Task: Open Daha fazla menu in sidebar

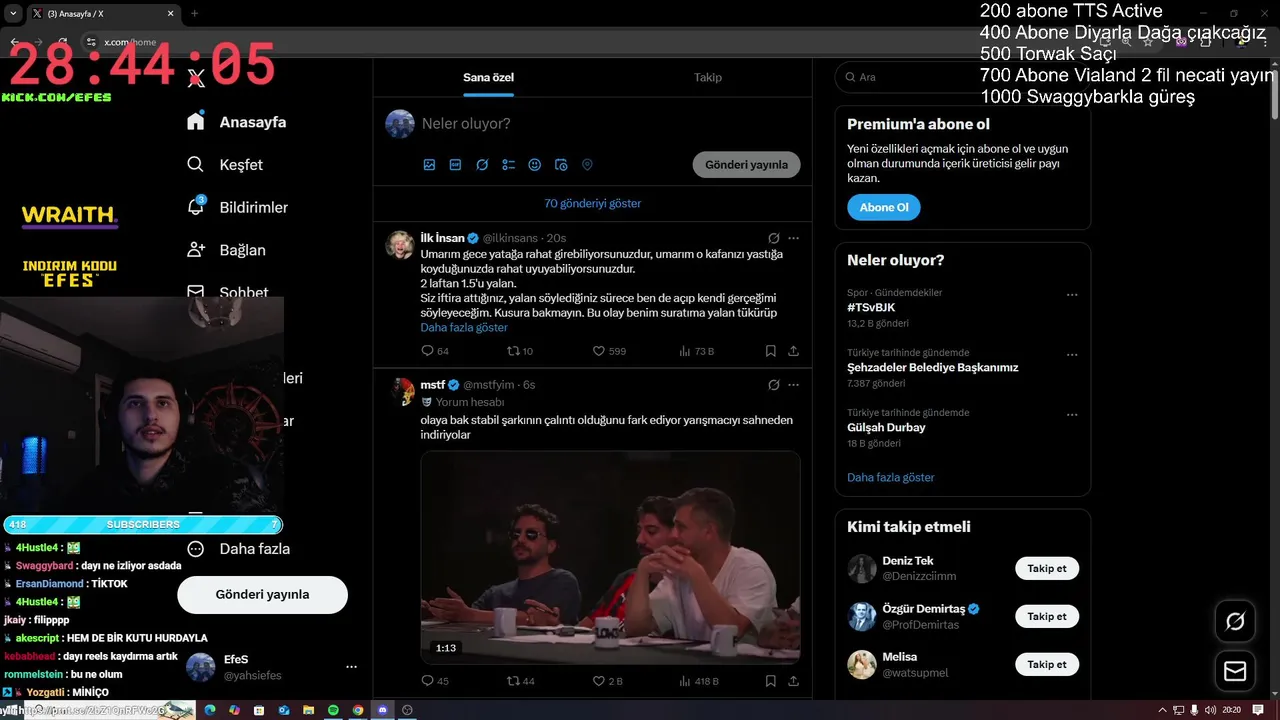Action: pyautogui.click(x=238, y=549)
